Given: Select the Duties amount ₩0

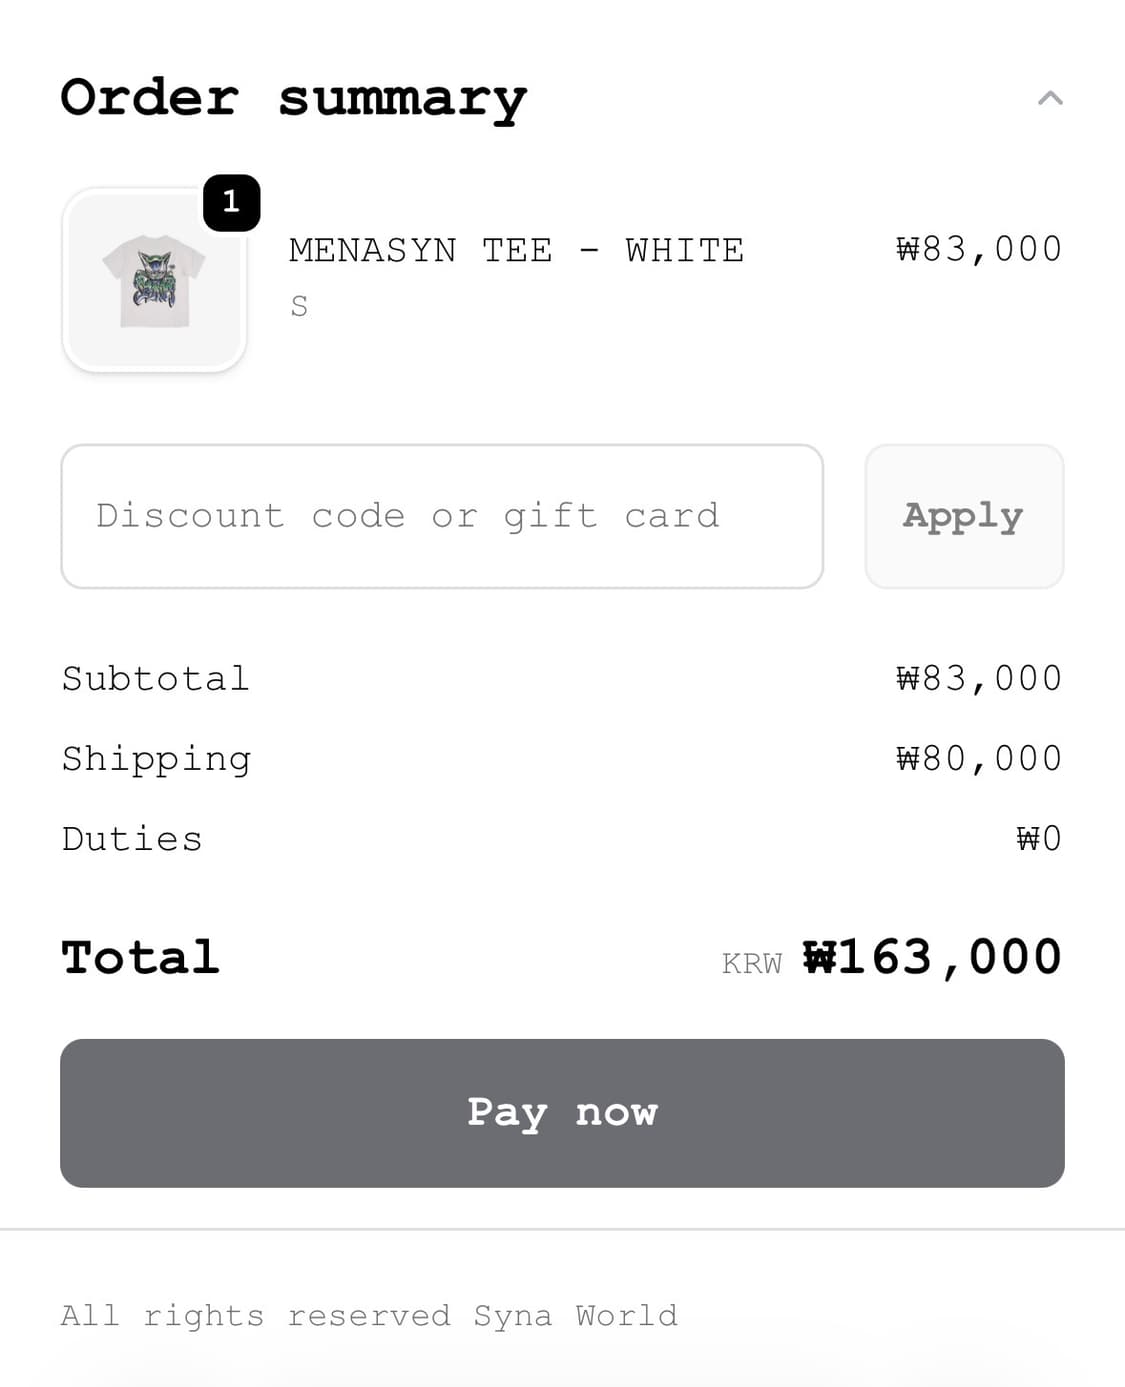Looking at the screenshot, I should click(1038, 839).
